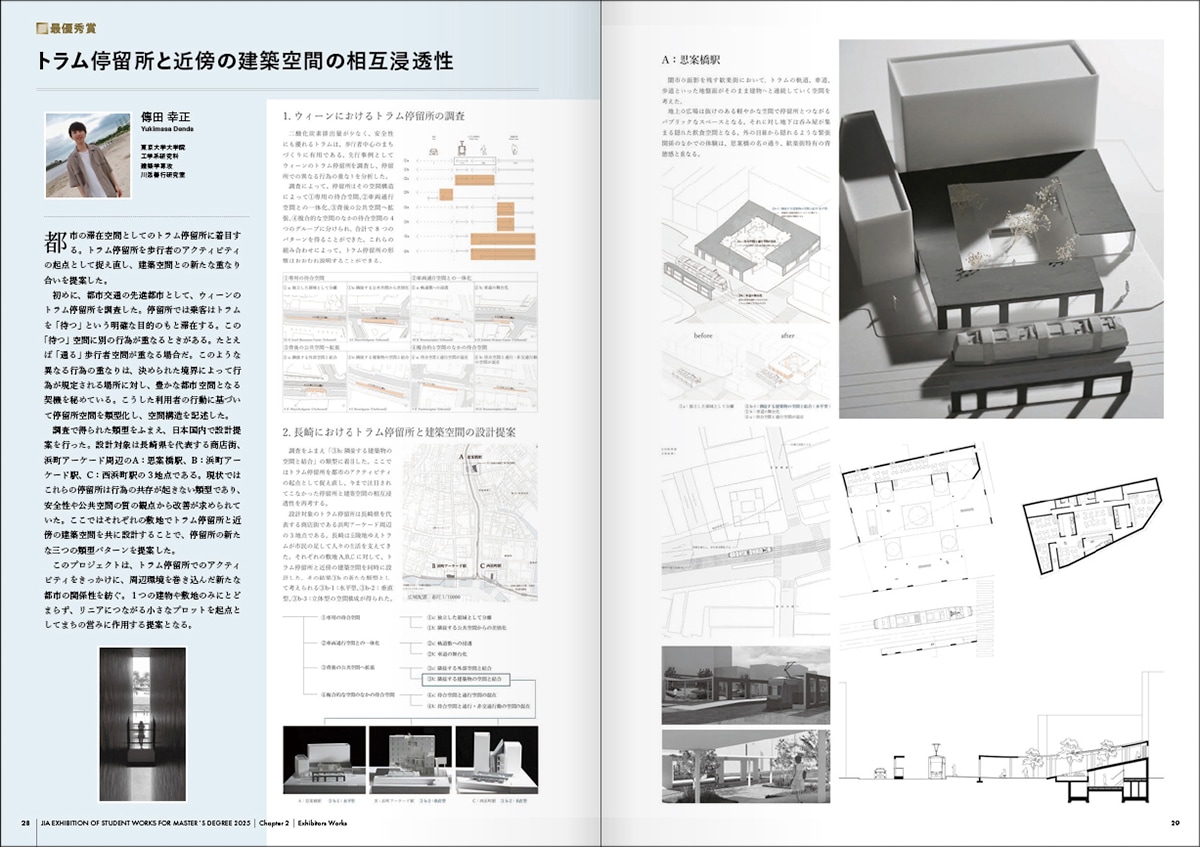Open the author portrait photo
The height and width of the screenshot is (847, 1200).
point(84,155)
